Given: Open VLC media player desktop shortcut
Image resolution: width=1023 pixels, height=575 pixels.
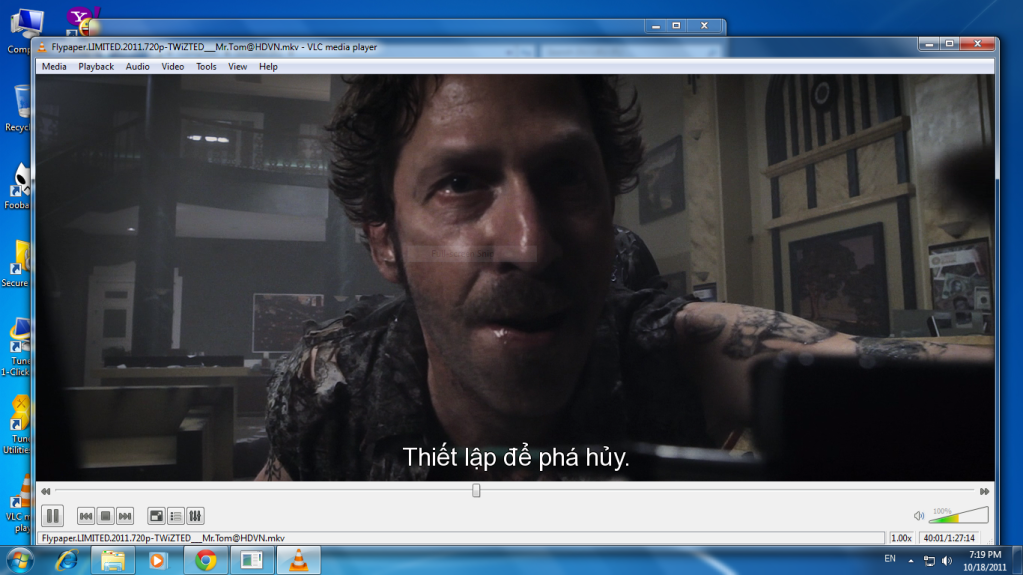Looking at the screenshot, I should [18, 504].
